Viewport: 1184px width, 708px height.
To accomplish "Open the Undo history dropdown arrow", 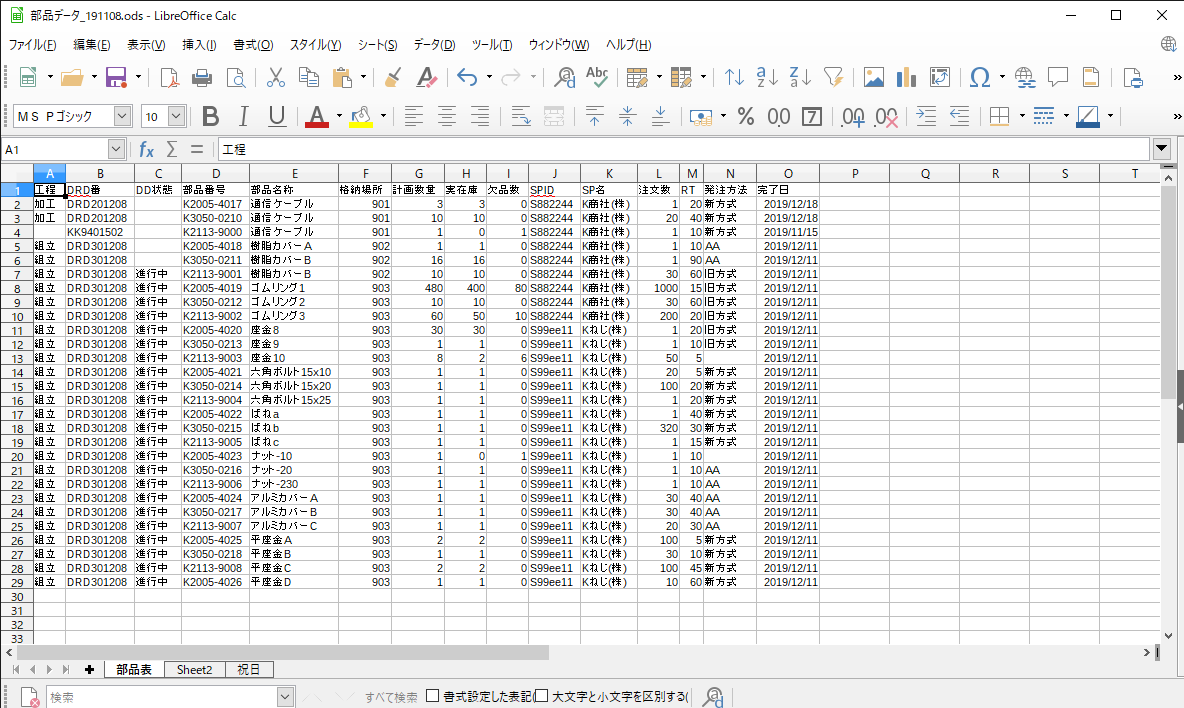I will pos(489,77).
